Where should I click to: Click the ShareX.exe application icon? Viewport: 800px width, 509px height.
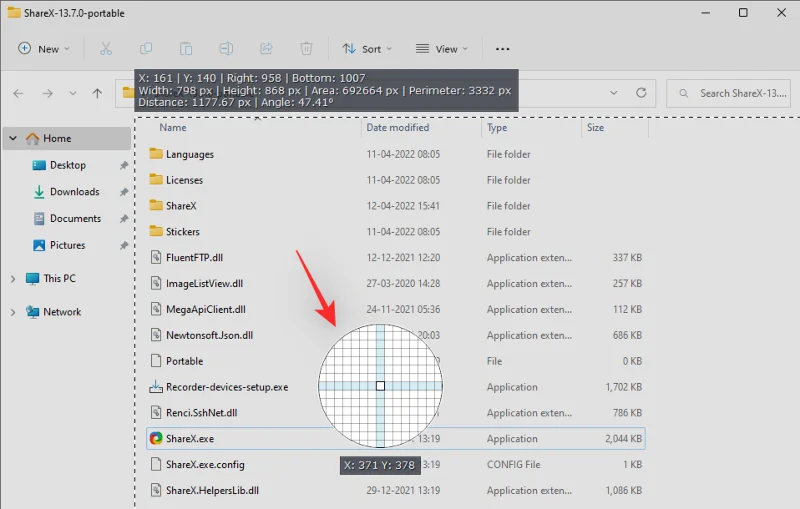click(x=156, y=438)
